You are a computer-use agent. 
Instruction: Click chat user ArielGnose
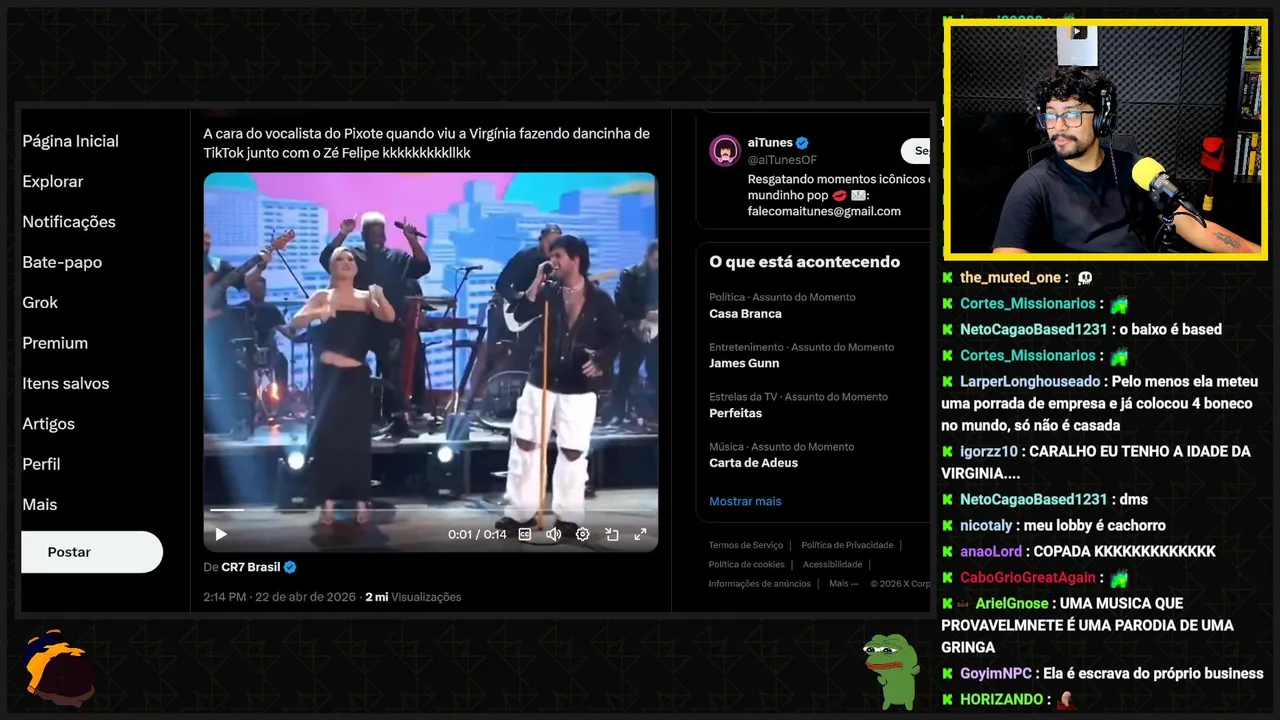pos(1012,604)
